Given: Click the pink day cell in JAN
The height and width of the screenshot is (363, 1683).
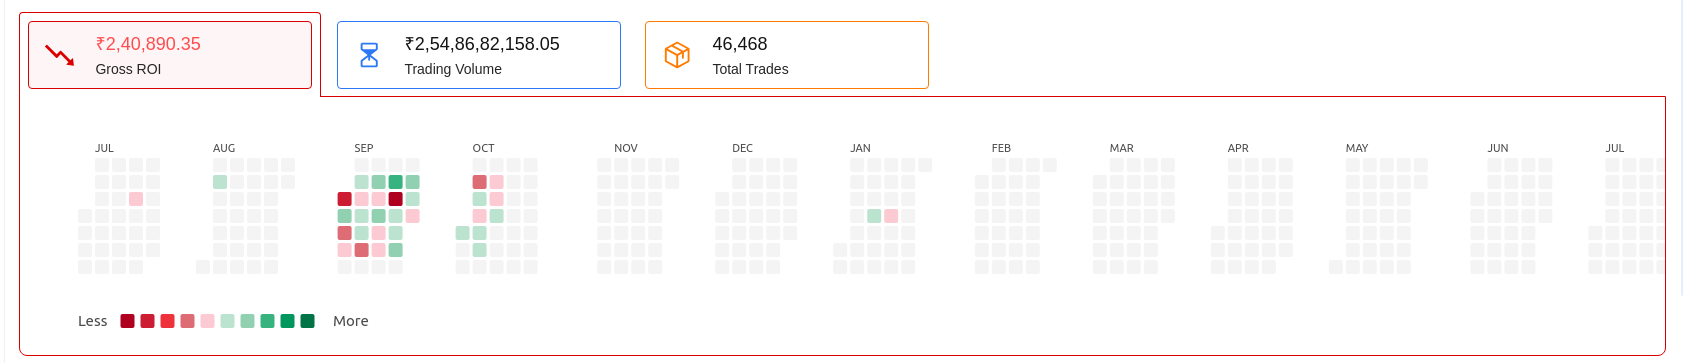Looking at the screenshot, I should [891, 216].
